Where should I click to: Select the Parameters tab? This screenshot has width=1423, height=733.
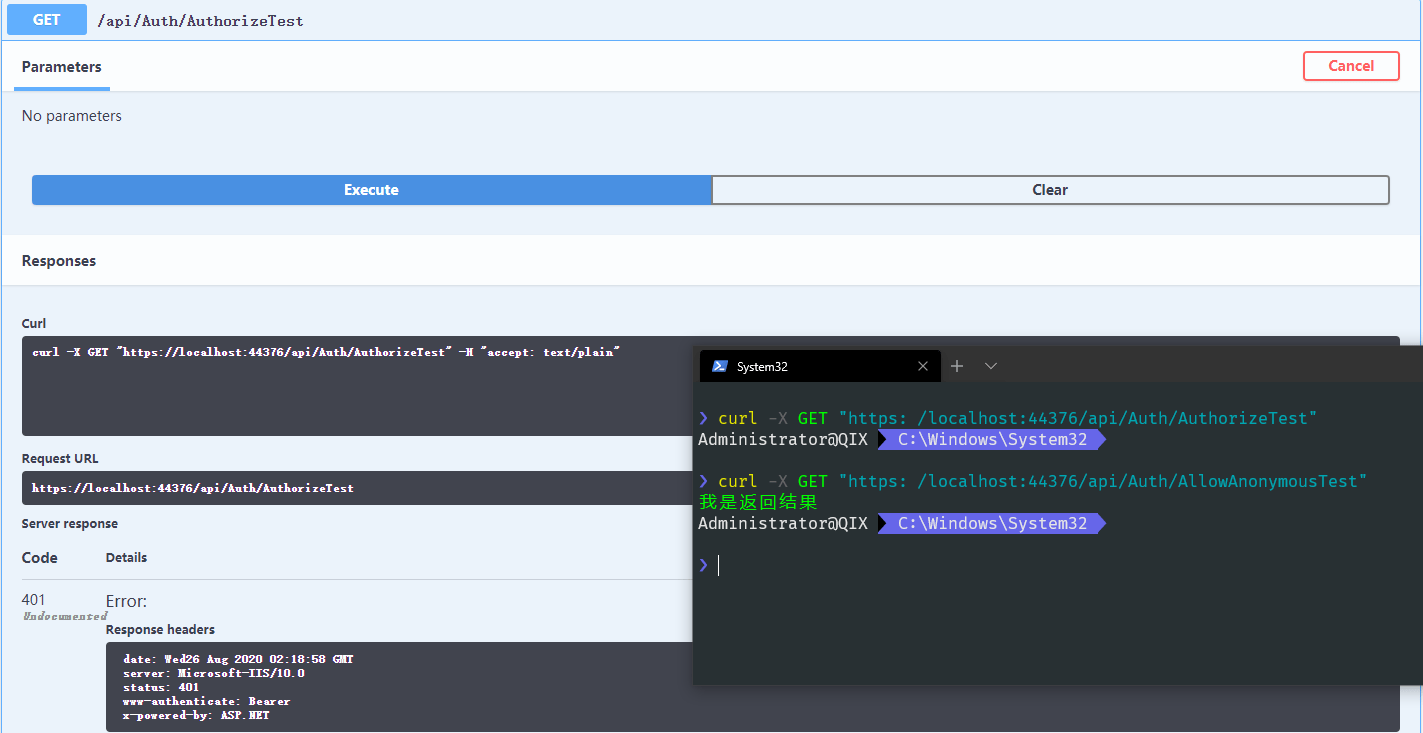[x=61, y=67]
